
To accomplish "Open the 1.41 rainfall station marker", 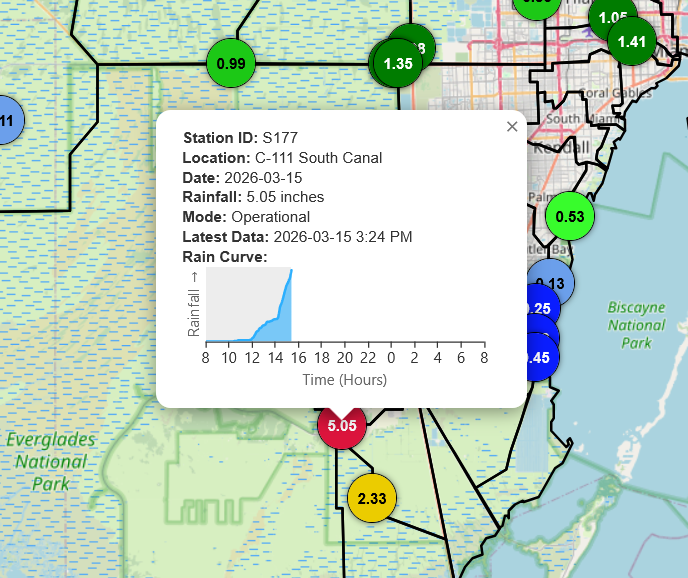I will click(632, 42).
